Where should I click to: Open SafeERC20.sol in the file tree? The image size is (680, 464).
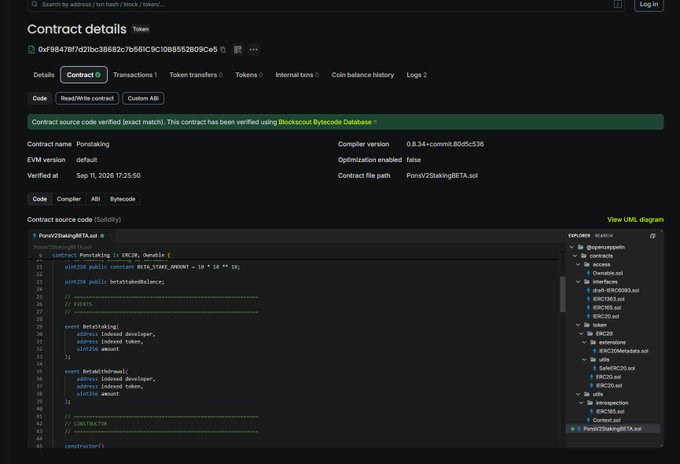(x=617, y=368)
